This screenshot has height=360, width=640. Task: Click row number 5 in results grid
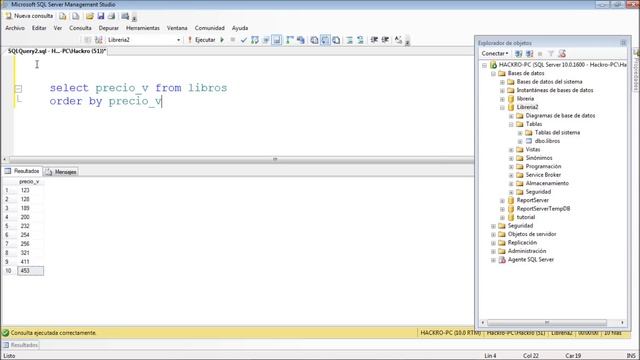click(9, 226)
